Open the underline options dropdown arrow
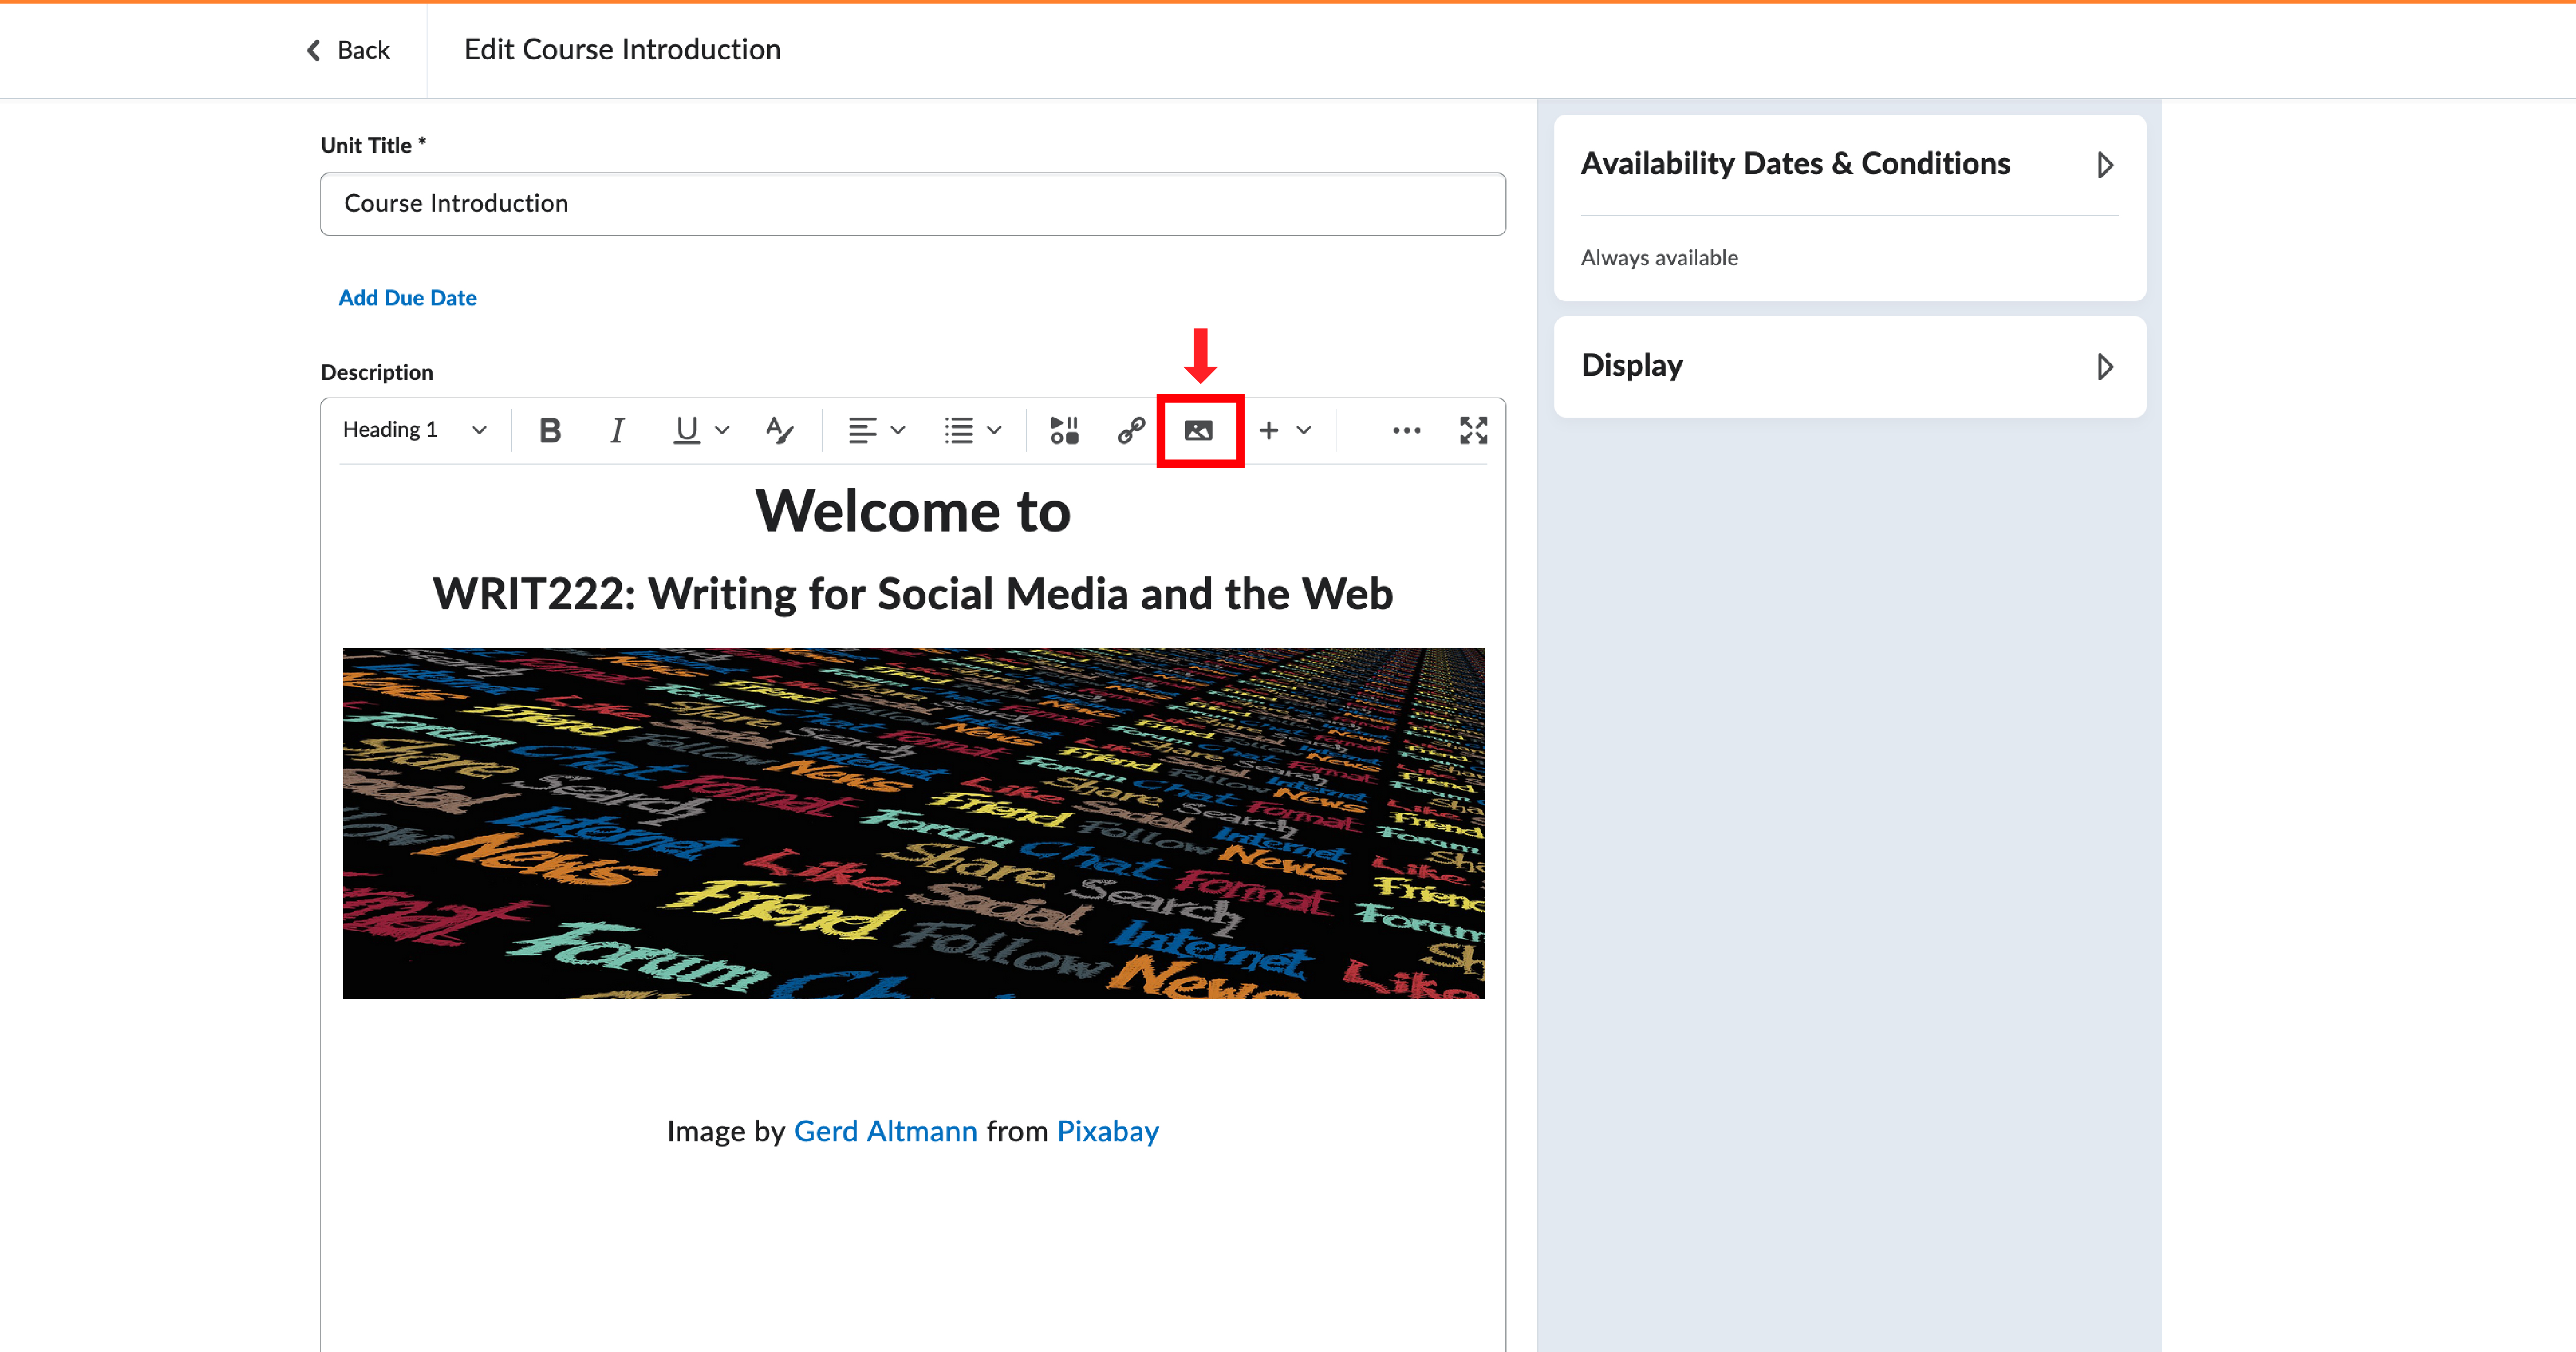This screenshot has width=2576, height=1352. [722, 430]
